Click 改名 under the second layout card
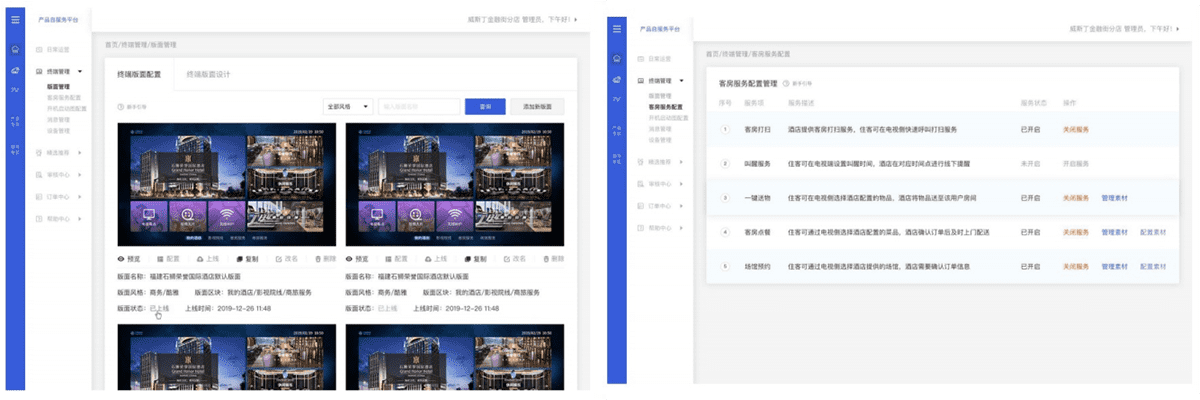This screenshot has width=1200, height=400. (513, 258)
